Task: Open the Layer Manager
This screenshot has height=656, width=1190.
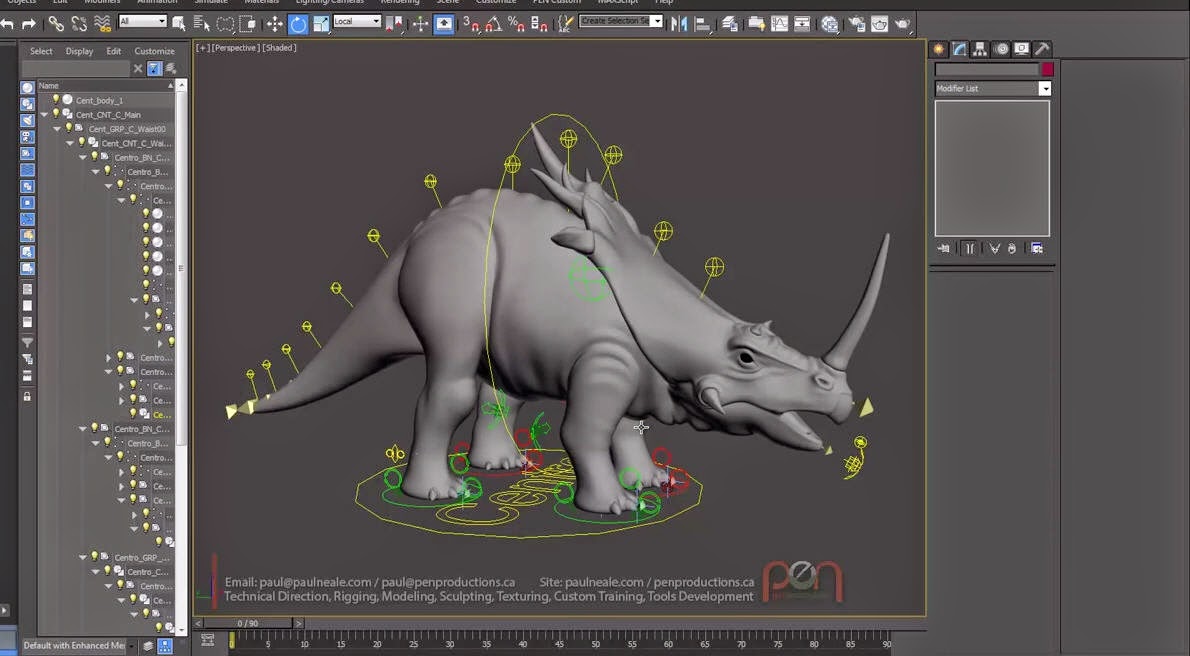Action: (x=730, y=24)
